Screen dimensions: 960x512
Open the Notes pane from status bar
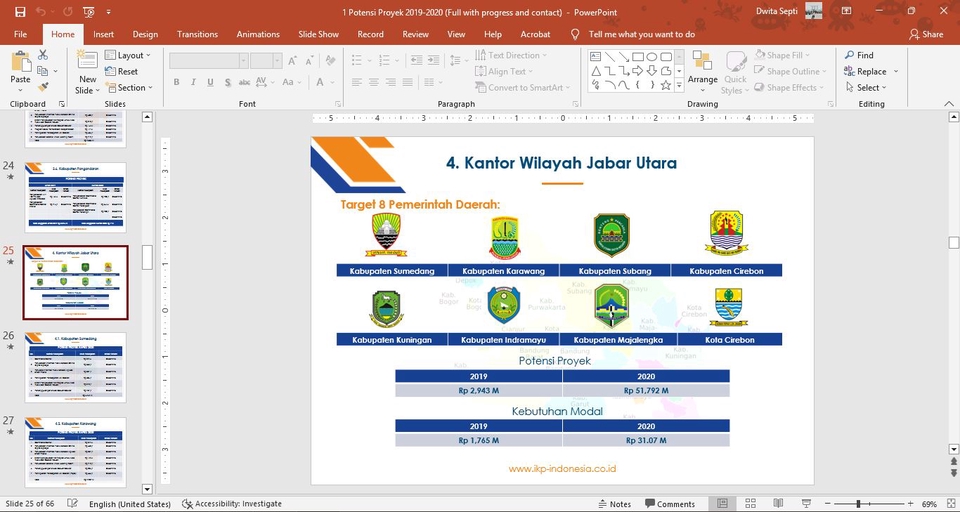pos(615,504)
